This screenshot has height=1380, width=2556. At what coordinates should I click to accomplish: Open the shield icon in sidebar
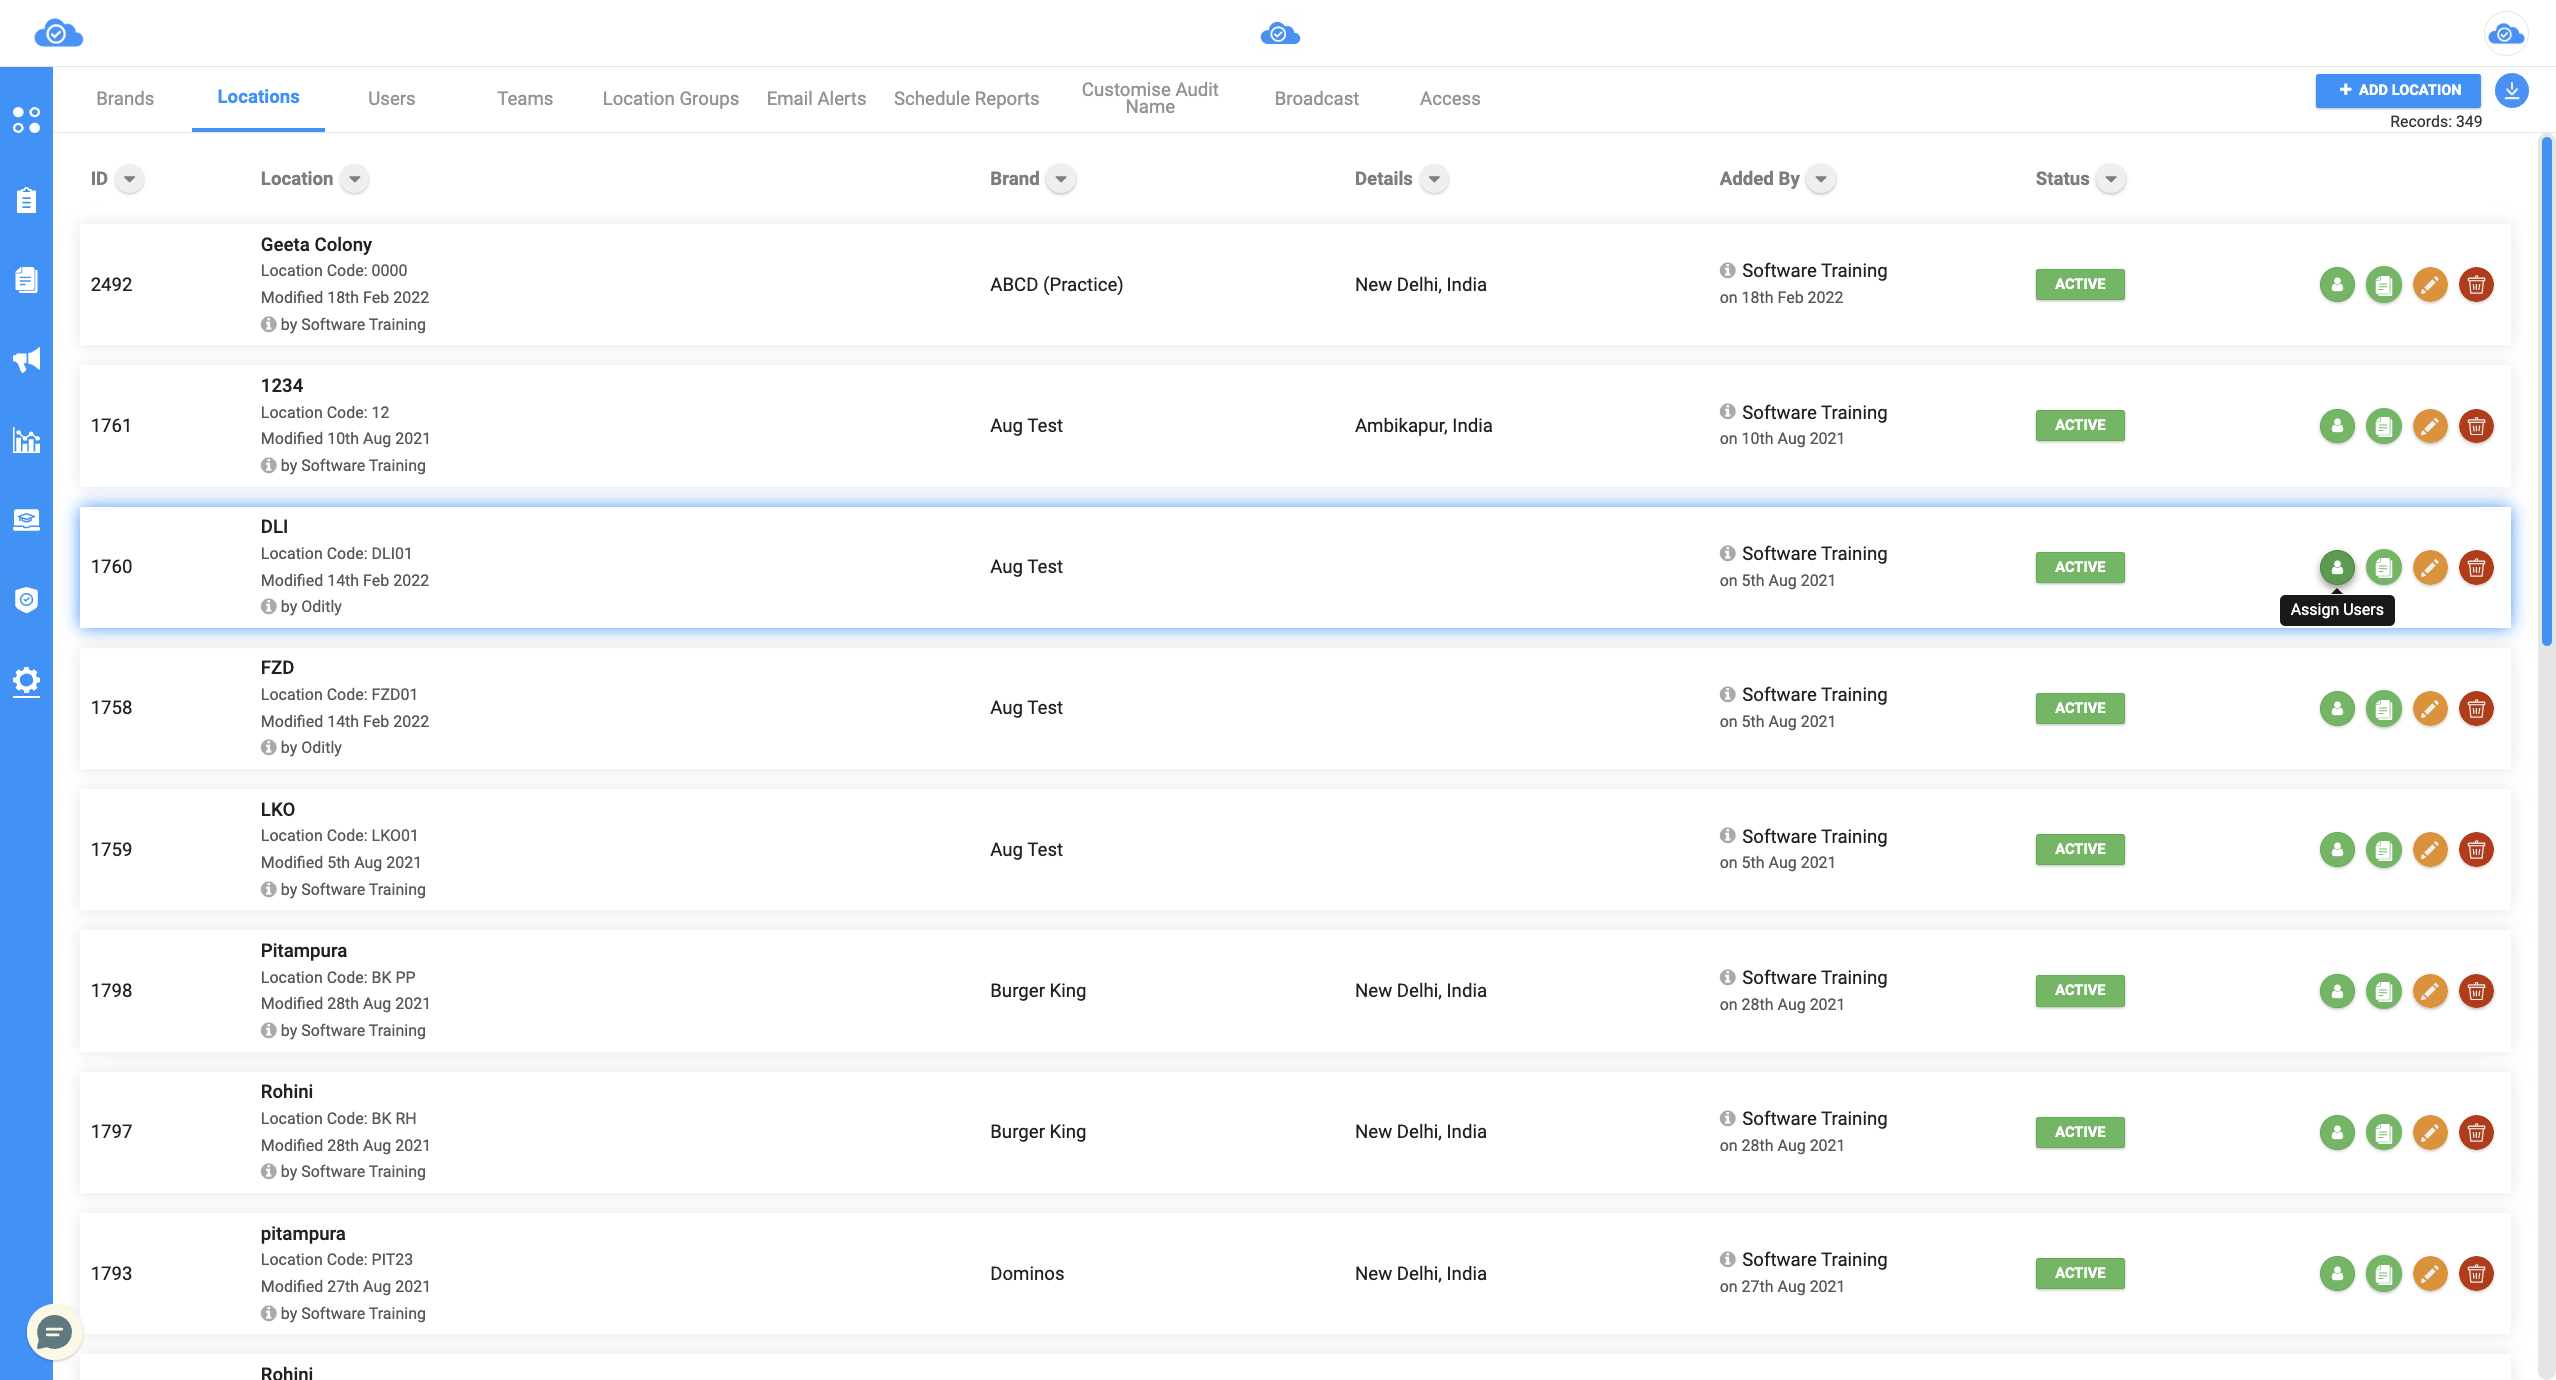[x=26, y=600]
